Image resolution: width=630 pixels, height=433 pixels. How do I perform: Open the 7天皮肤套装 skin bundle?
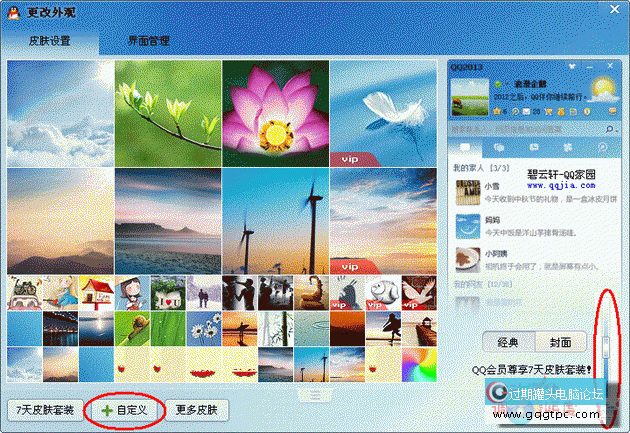[x=43, y=410]
